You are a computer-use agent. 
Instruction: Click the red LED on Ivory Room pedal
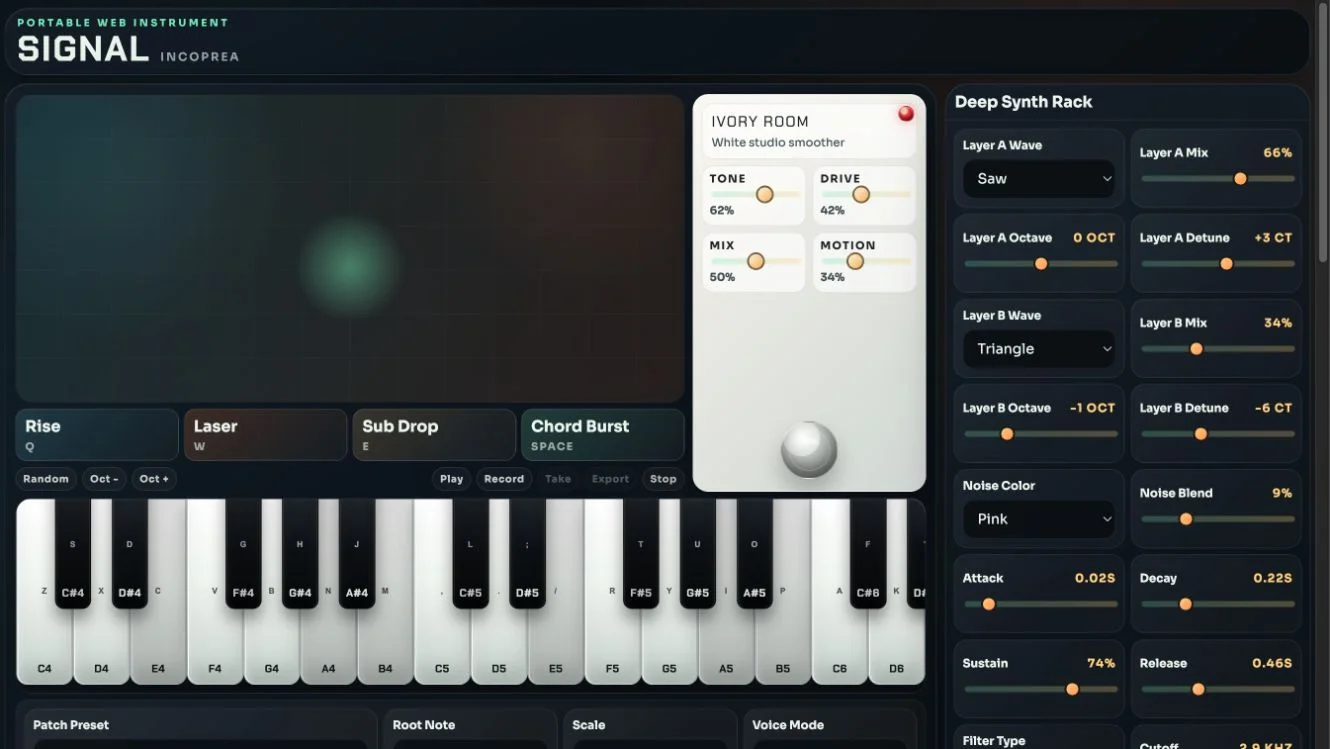coord(906,113)
